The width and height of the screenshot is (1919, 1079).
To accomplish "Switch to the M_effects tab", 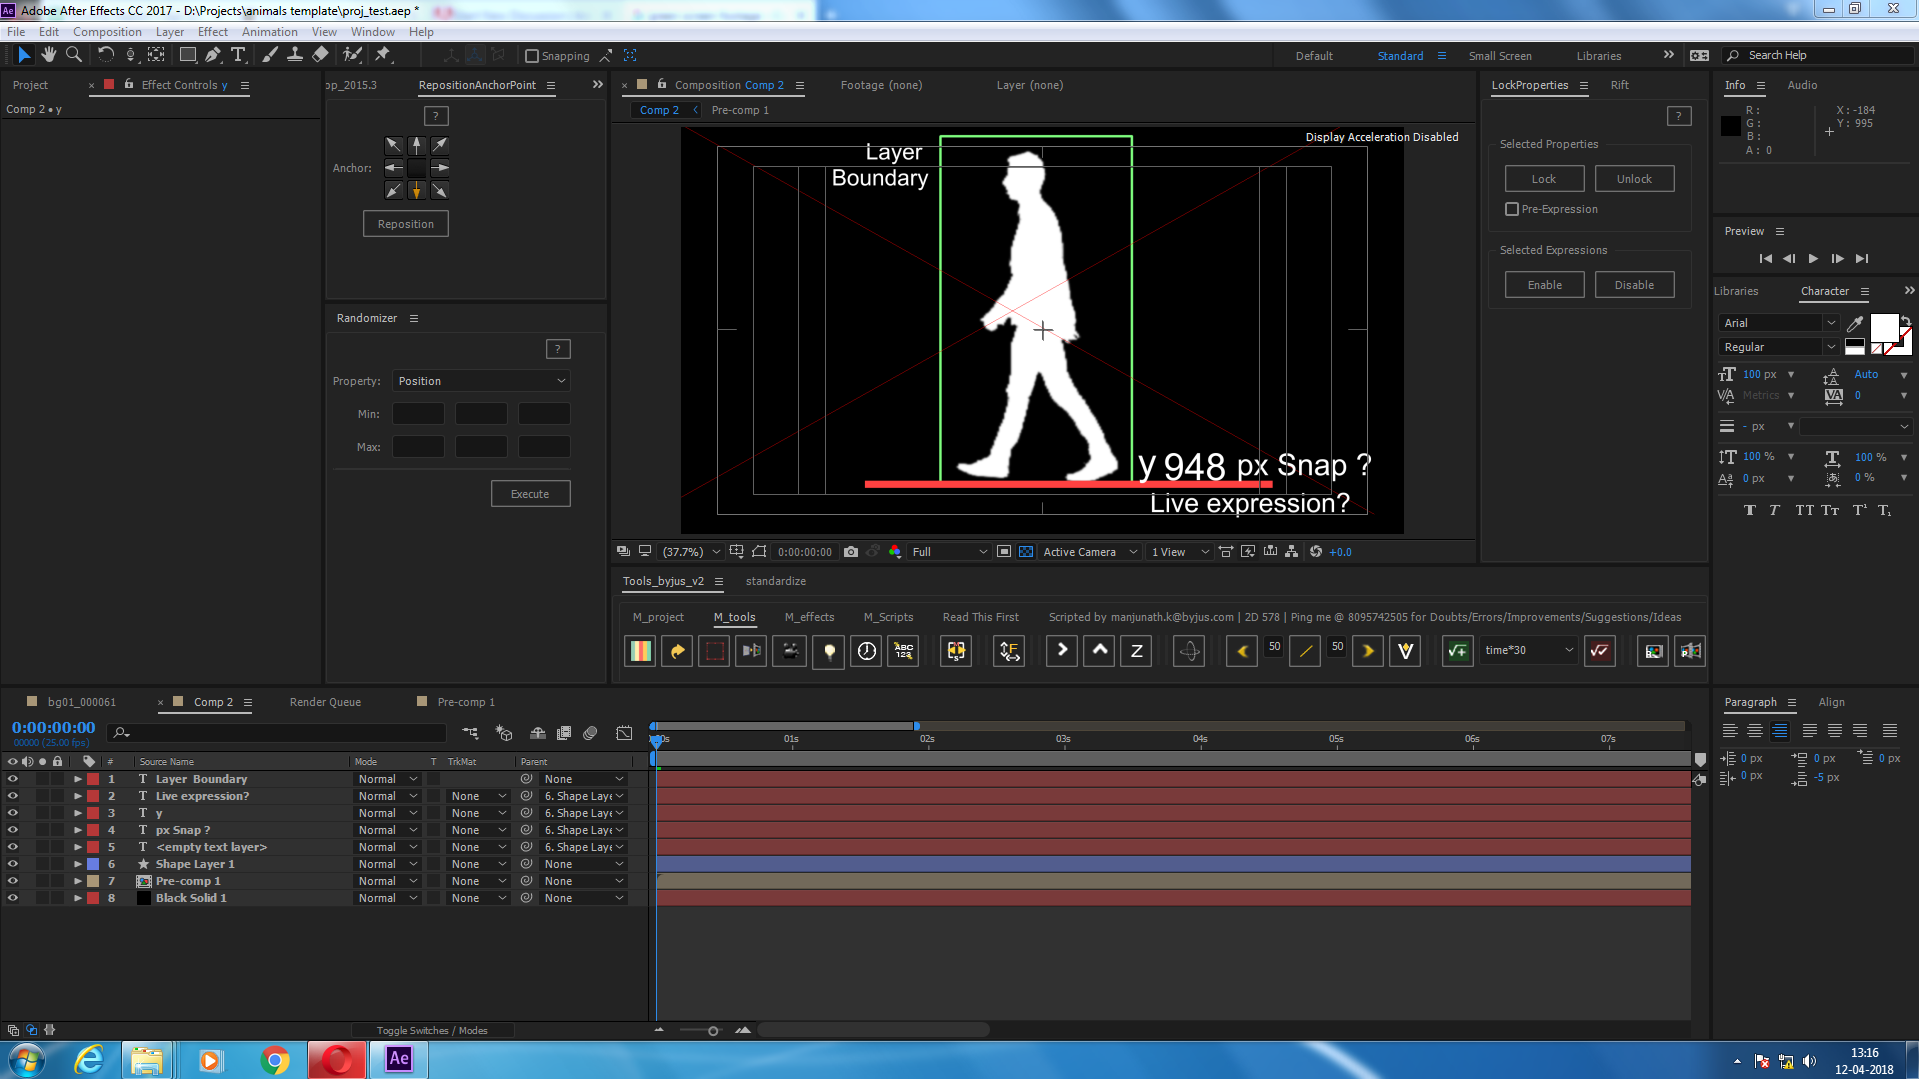I will (809, 617).
